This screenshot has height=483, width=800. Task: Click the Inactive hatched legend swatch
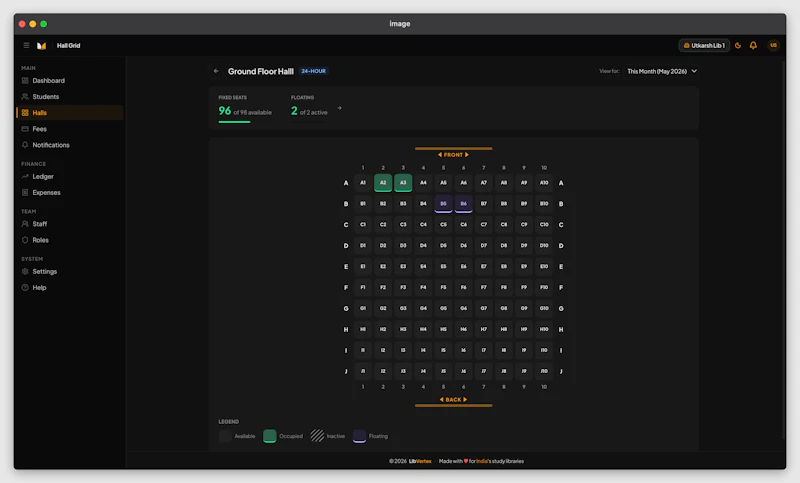tap(317, 436)
